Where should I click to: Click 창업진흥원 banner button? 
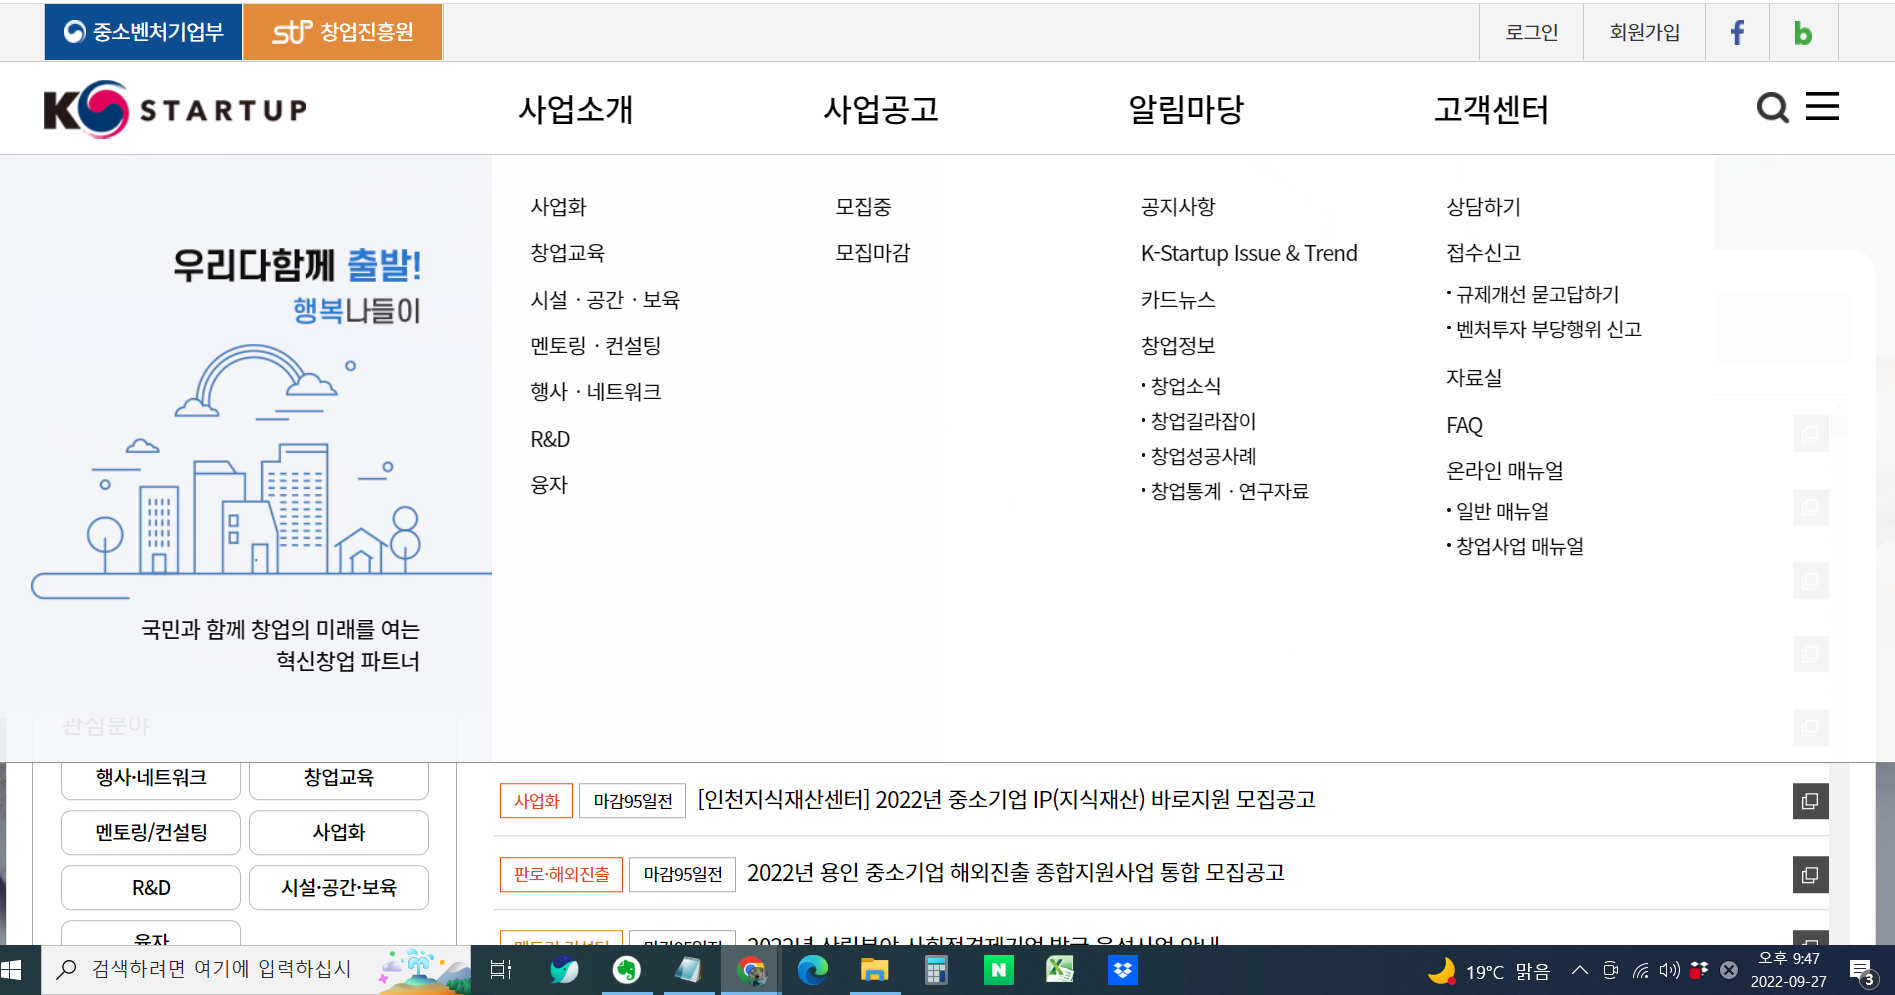click(343, 32)
